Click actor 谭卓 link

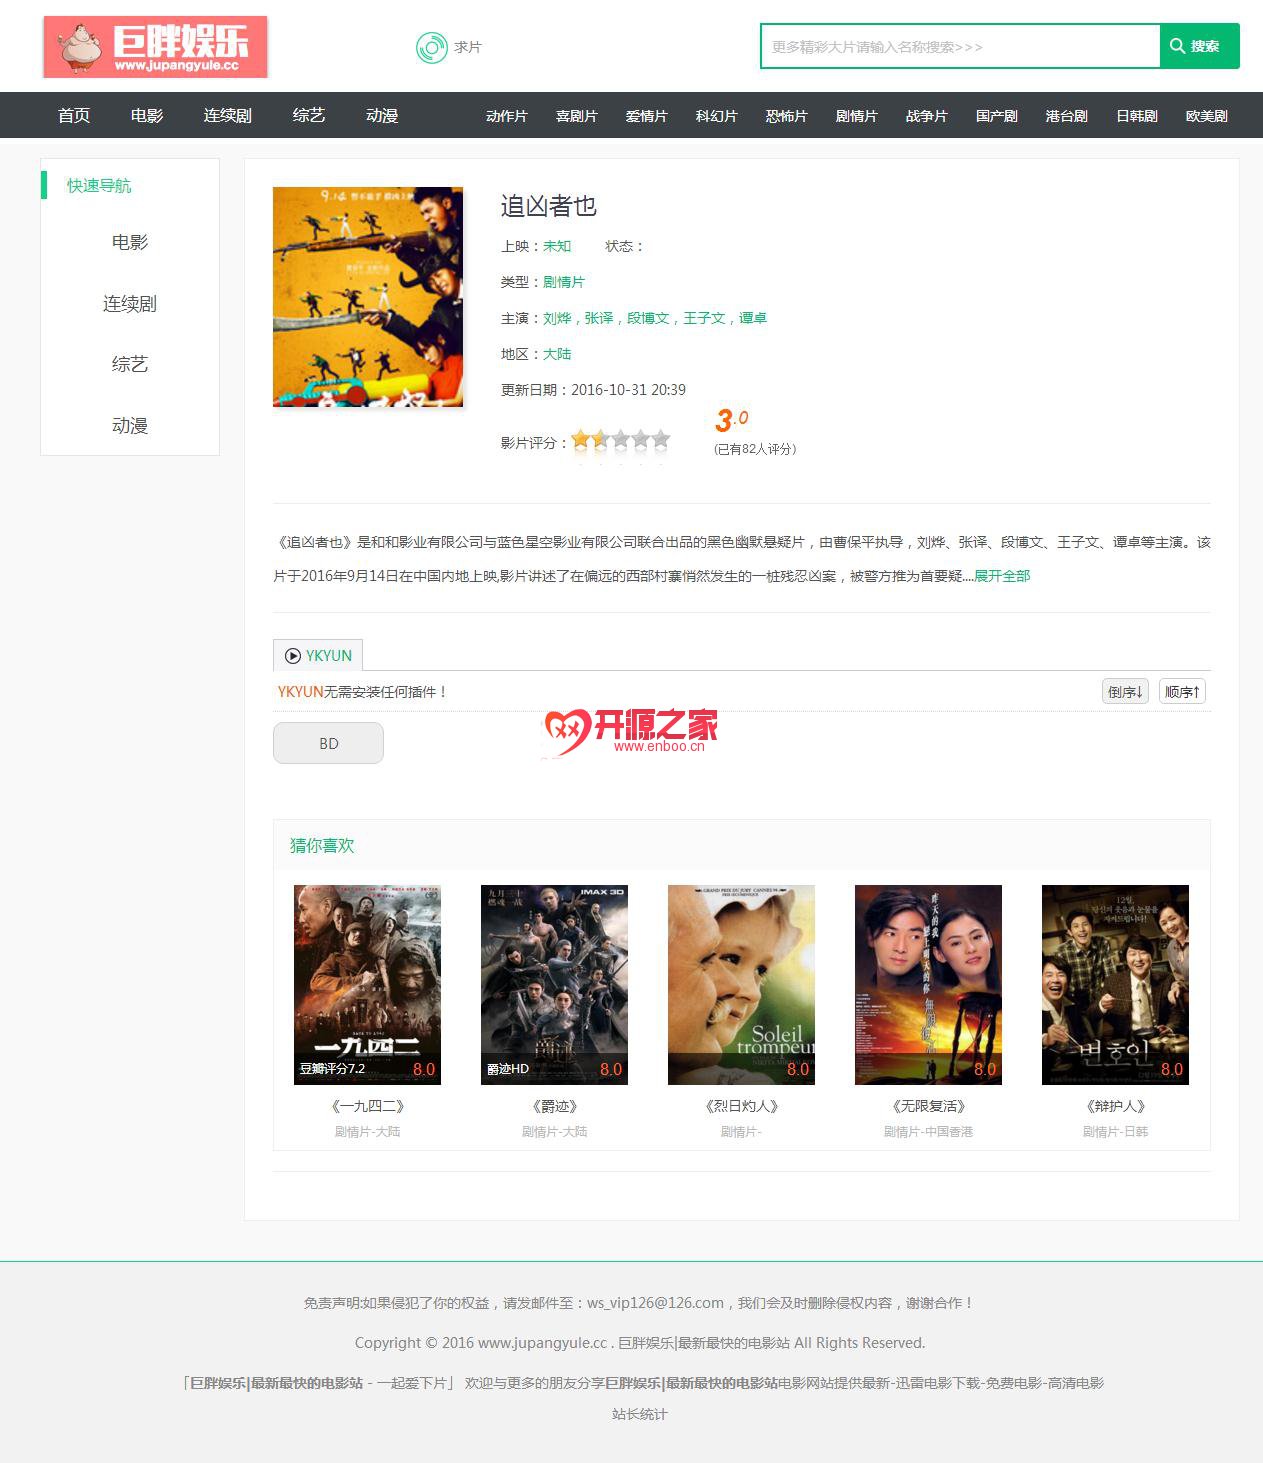[x=753, y=318]
